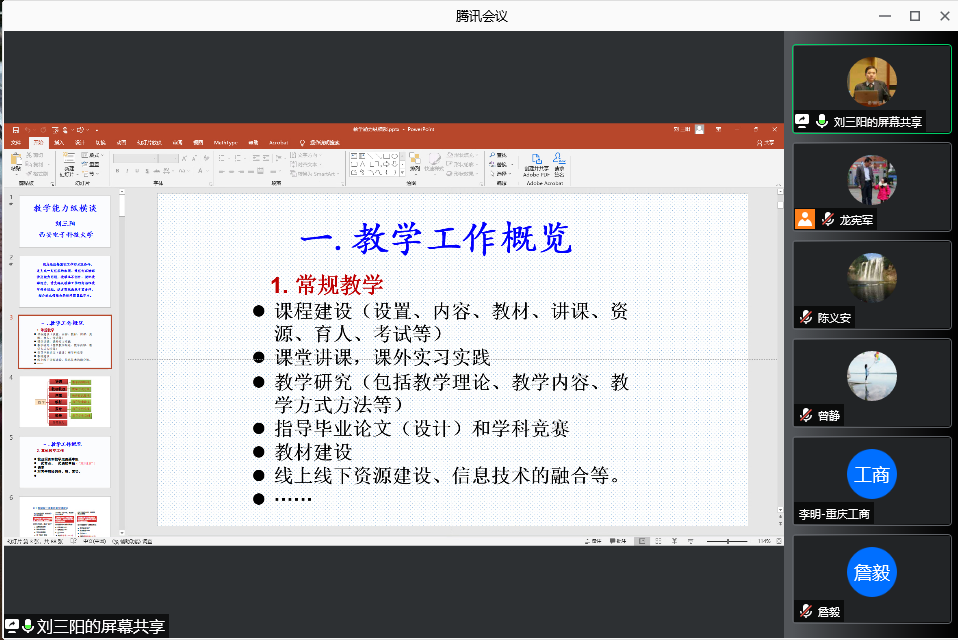Click the blue 詹毅 avatar circle
The height and width of the screenshot is (640, 958).
point(871,572)
